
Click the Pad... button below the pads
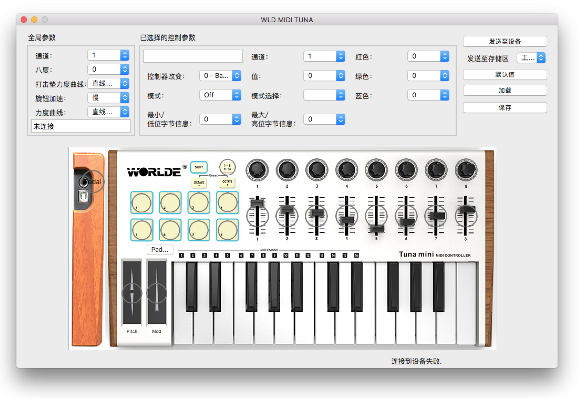pyautogui.click(x=160, y=249)
